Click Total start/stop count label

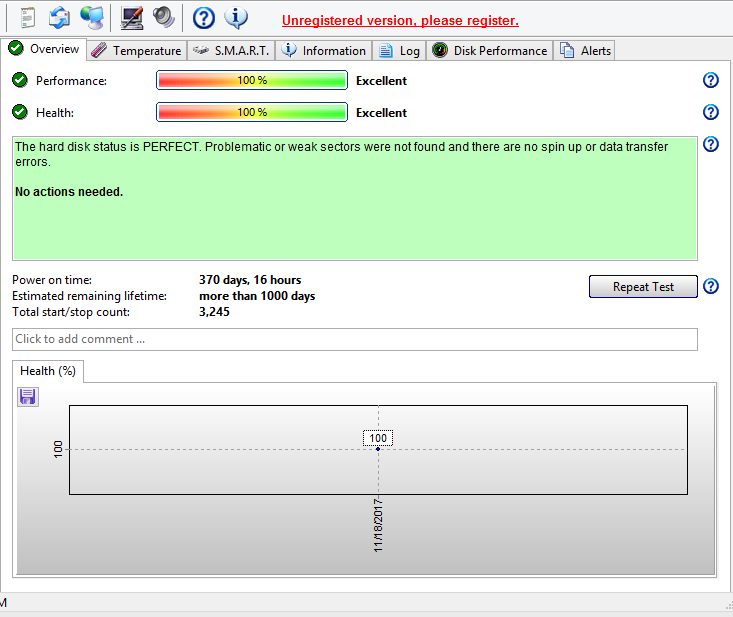pyautogui.click(x=71, y=312)
